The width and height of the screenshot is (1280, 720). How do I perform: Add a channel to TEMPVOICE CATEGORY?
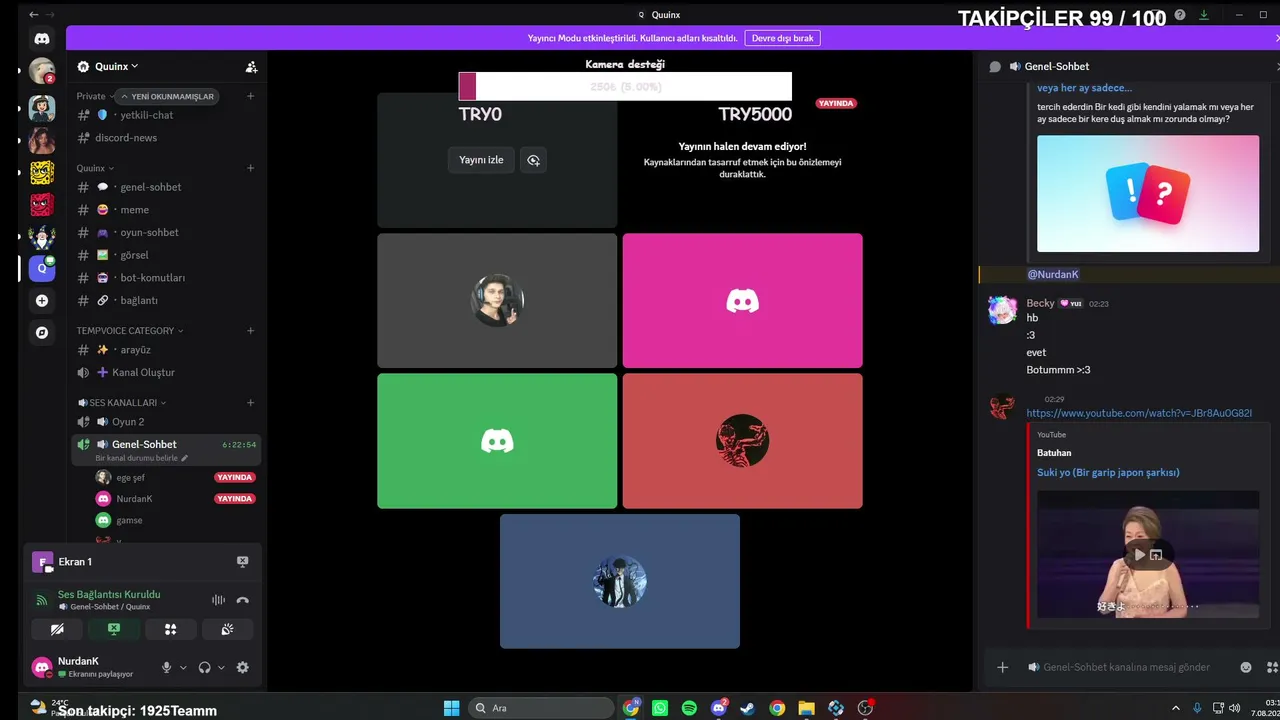[x=250, y=330]
